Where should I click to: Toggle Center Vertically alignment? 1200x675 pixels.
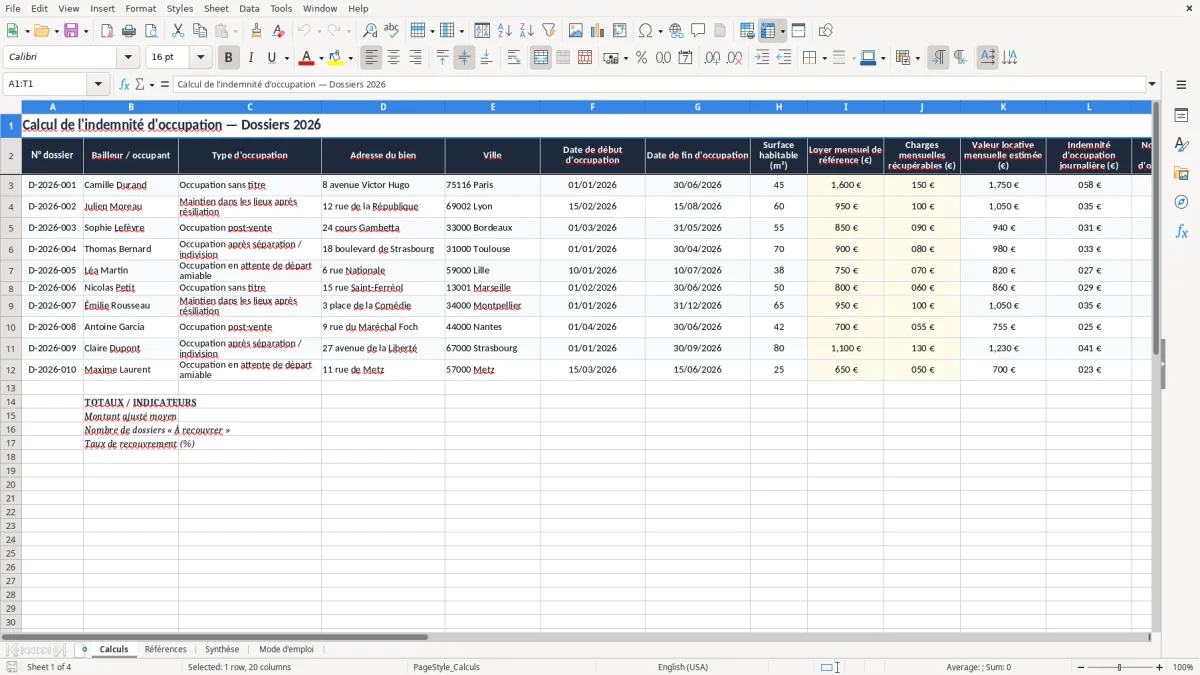click(464, 58)
